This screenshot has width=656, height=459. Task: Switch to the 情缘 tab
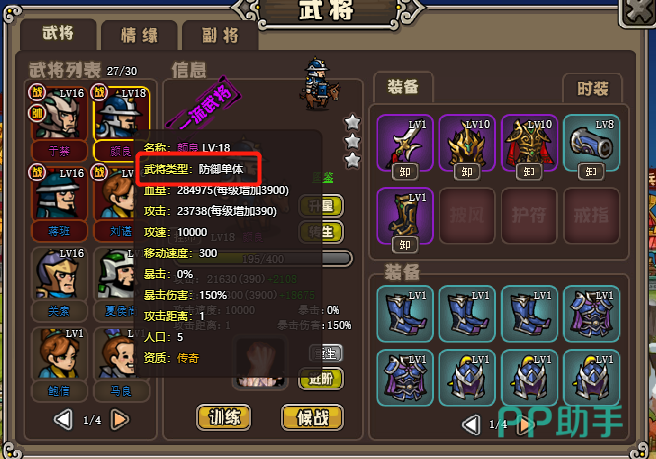139,36
